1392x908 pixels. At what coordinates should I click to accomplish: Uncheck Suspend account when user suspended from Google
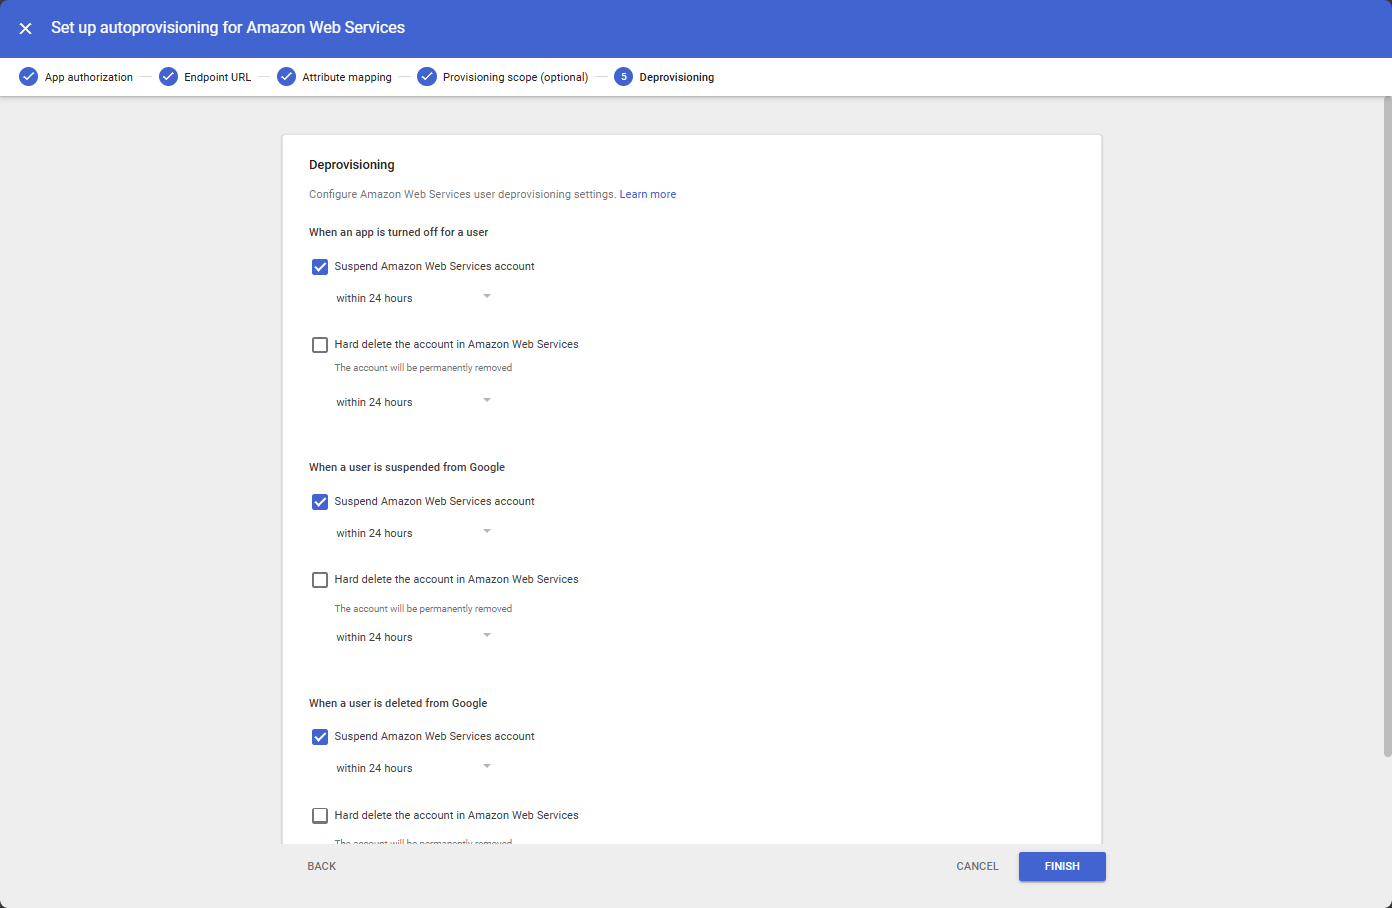click(320, 502)
